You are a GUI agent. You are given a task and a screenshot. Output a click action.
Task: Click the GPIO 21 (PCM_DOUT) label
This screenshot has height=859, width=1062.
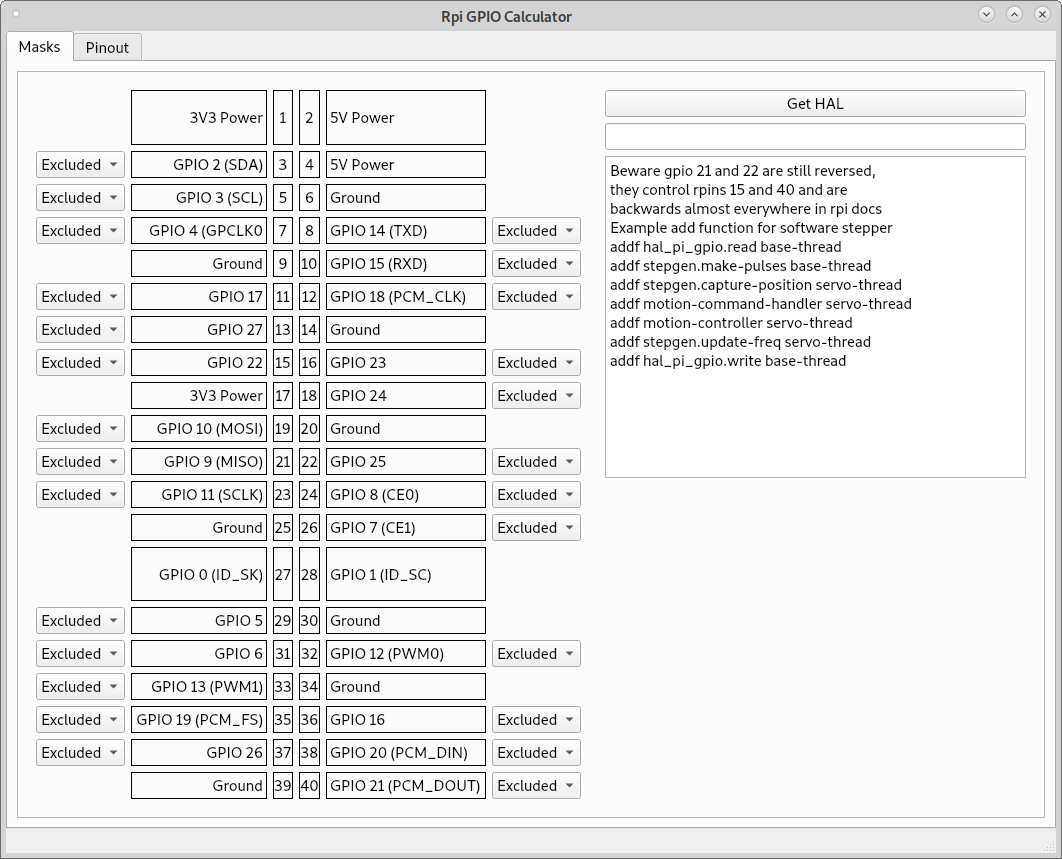(406, 786)
